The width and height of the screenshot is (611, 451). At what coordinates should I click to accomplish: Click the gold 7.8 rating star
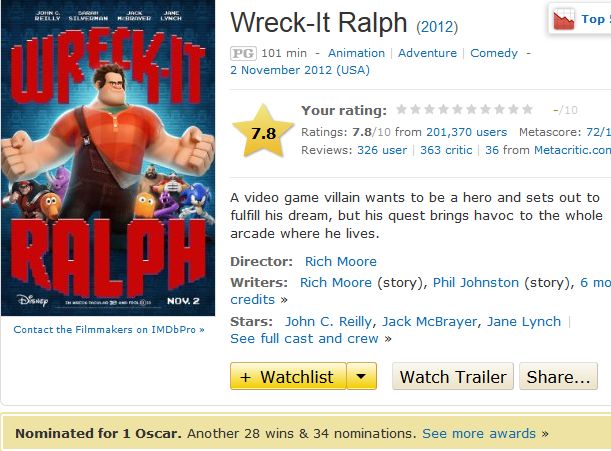click(263, 132)
